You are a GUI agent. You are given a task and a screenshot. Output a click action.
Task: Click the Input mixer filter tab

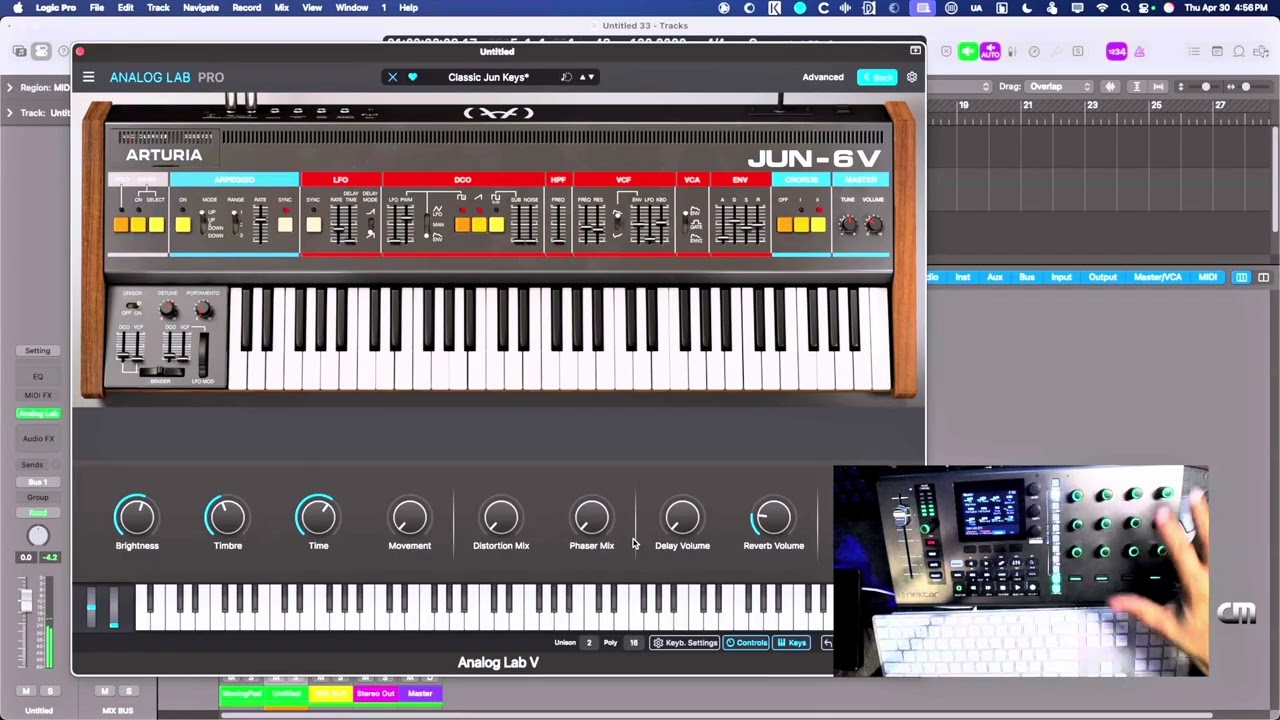point(1061,277)
